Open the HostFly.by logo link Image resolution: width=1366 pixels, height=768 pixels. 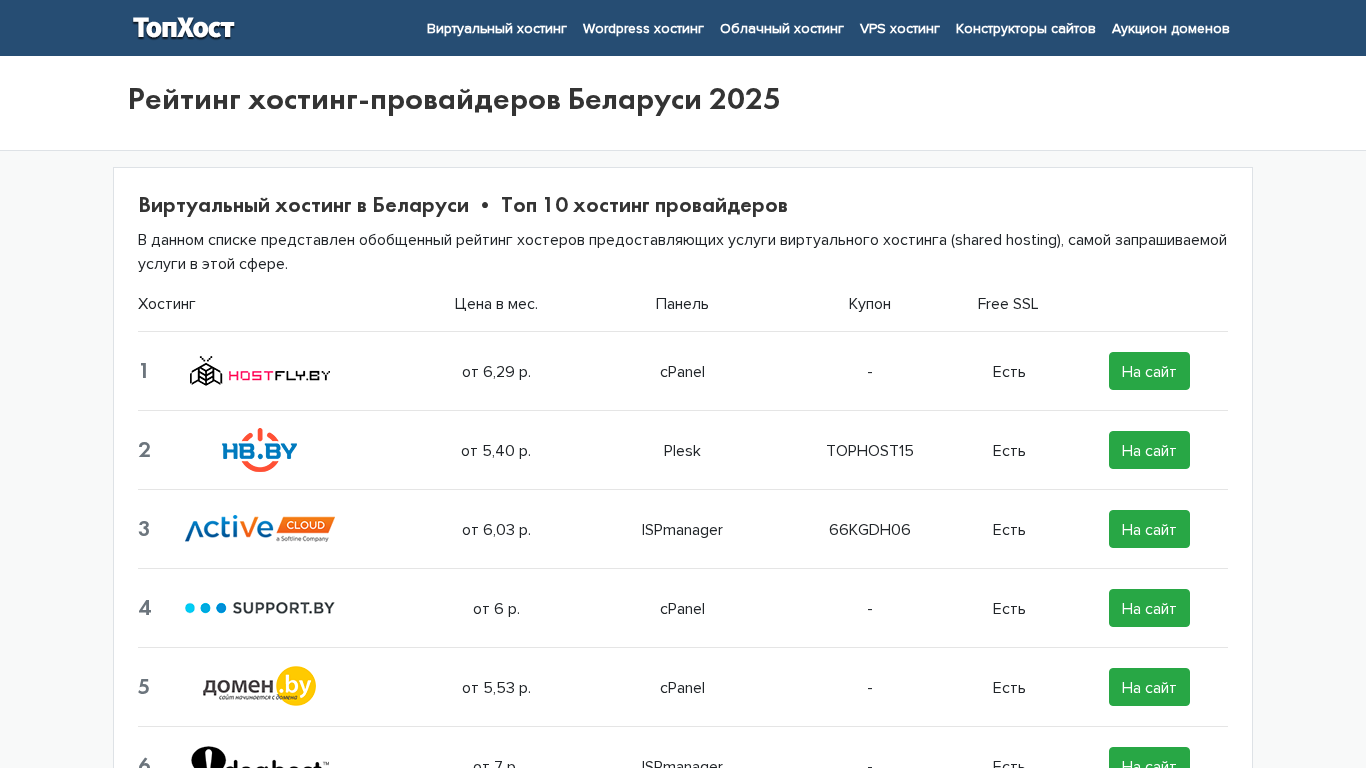(x=260, y=371)
